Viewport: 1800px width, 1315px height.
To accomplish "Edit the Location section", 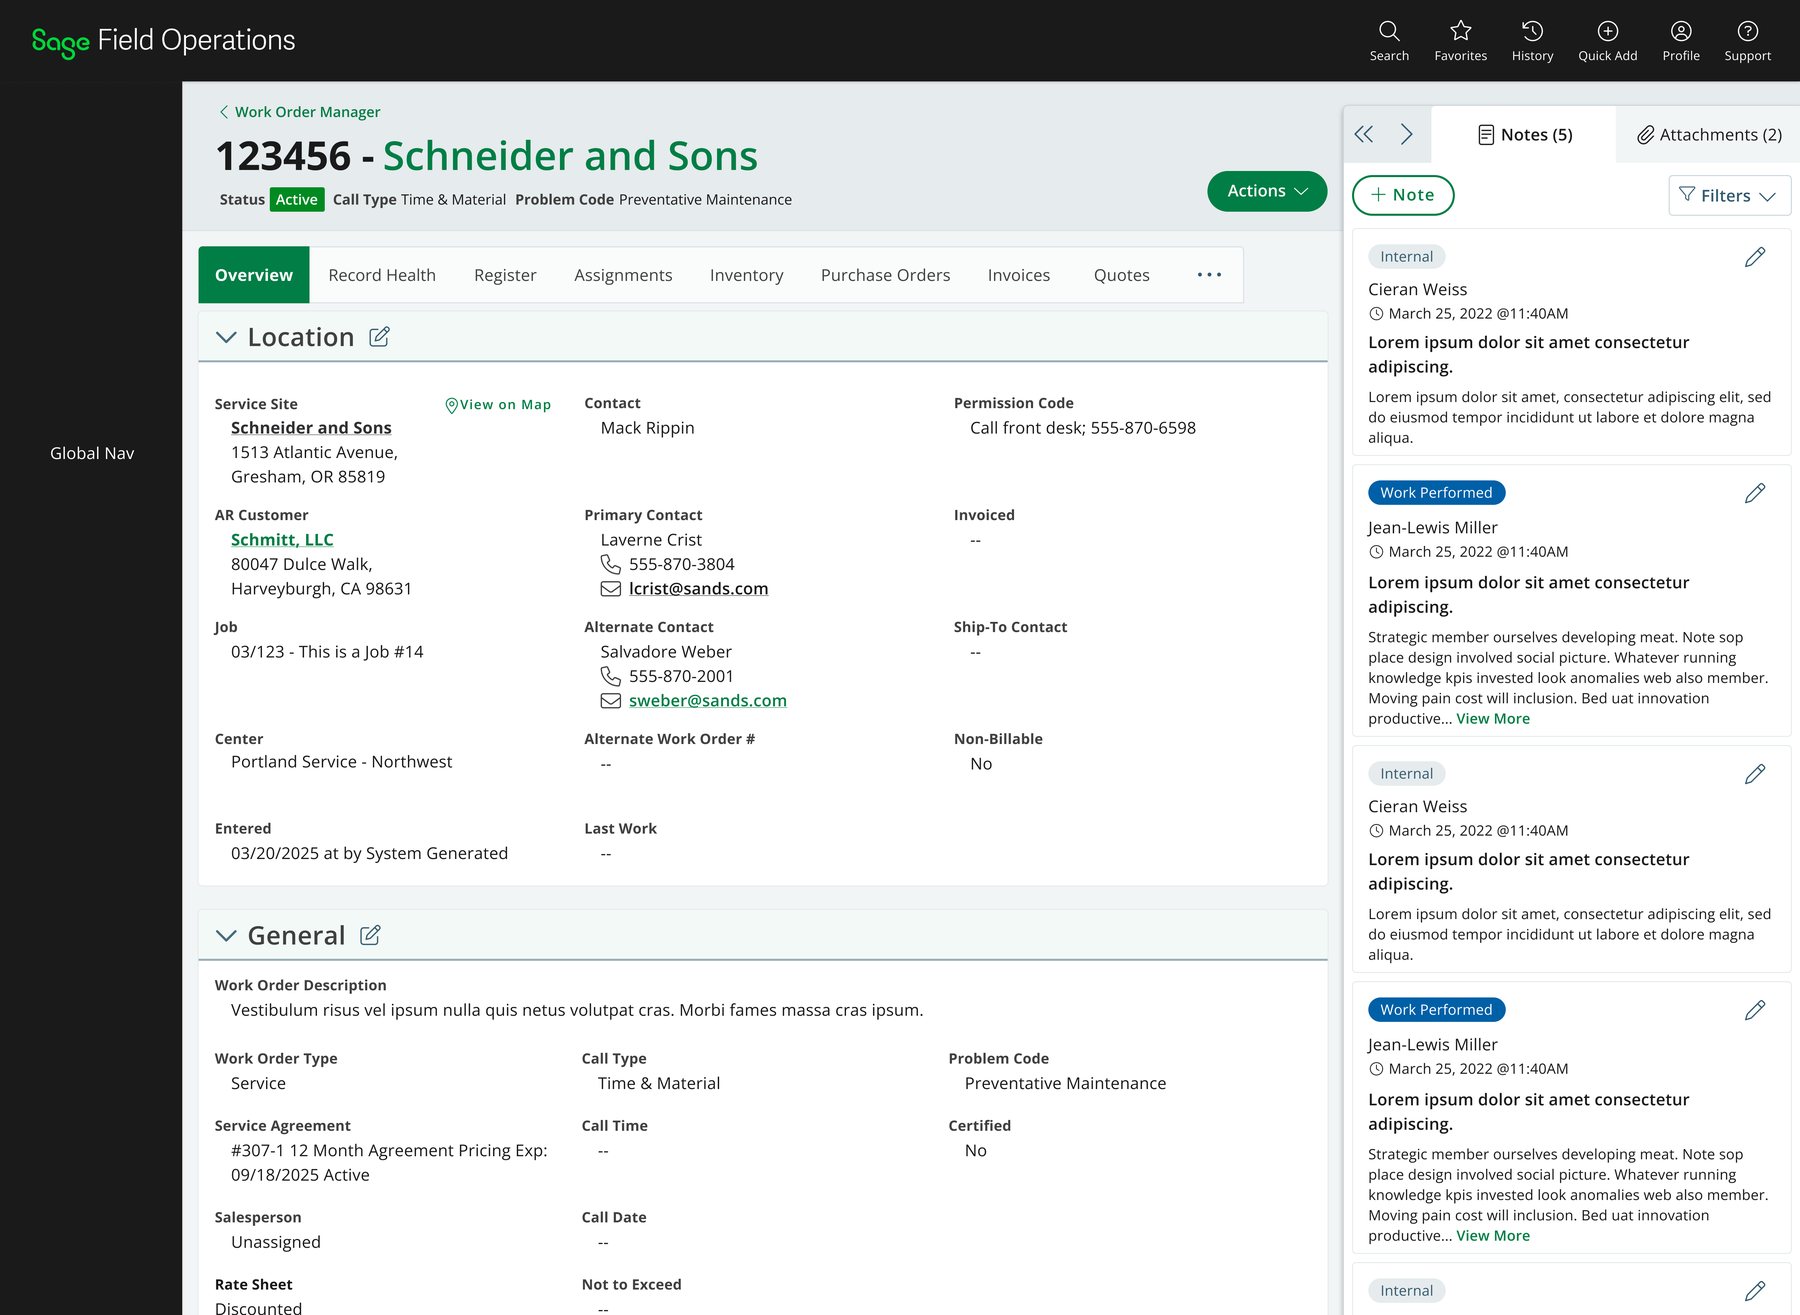I will point(379,337).
